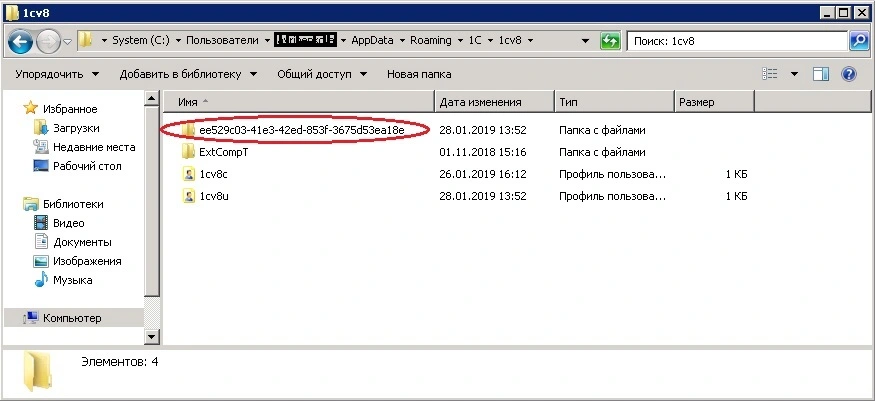Click the search magnifier icon

[857, 41]
